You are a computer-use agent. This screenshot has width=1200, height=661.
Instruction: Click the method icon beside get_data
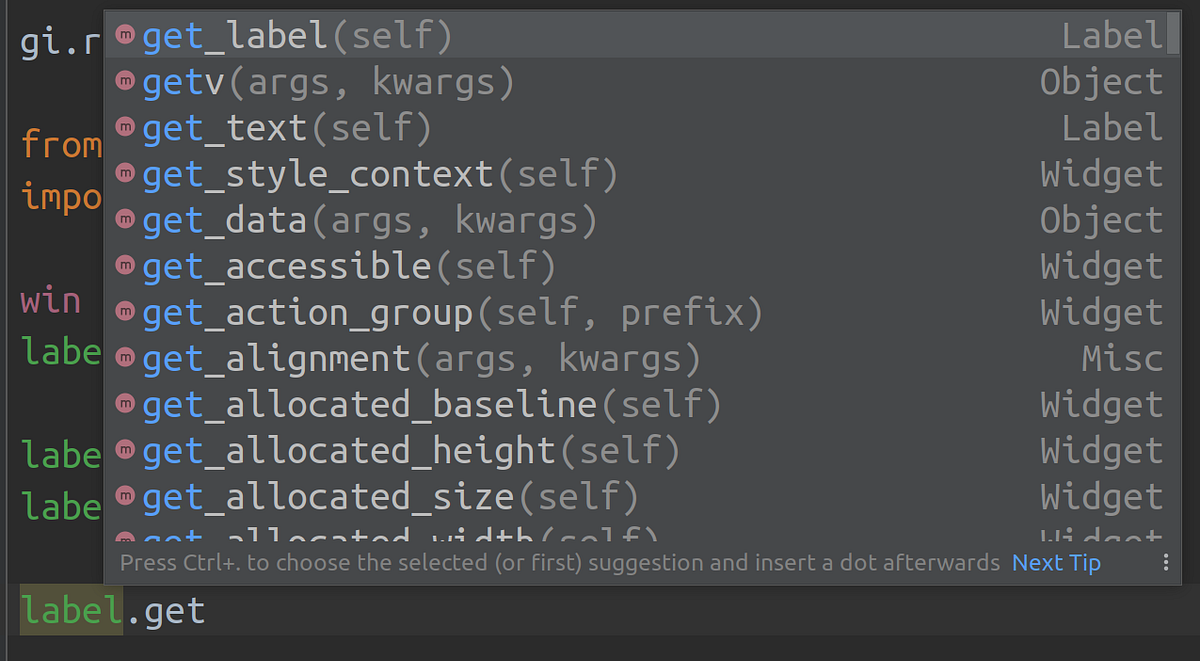(x=125, y=219)
